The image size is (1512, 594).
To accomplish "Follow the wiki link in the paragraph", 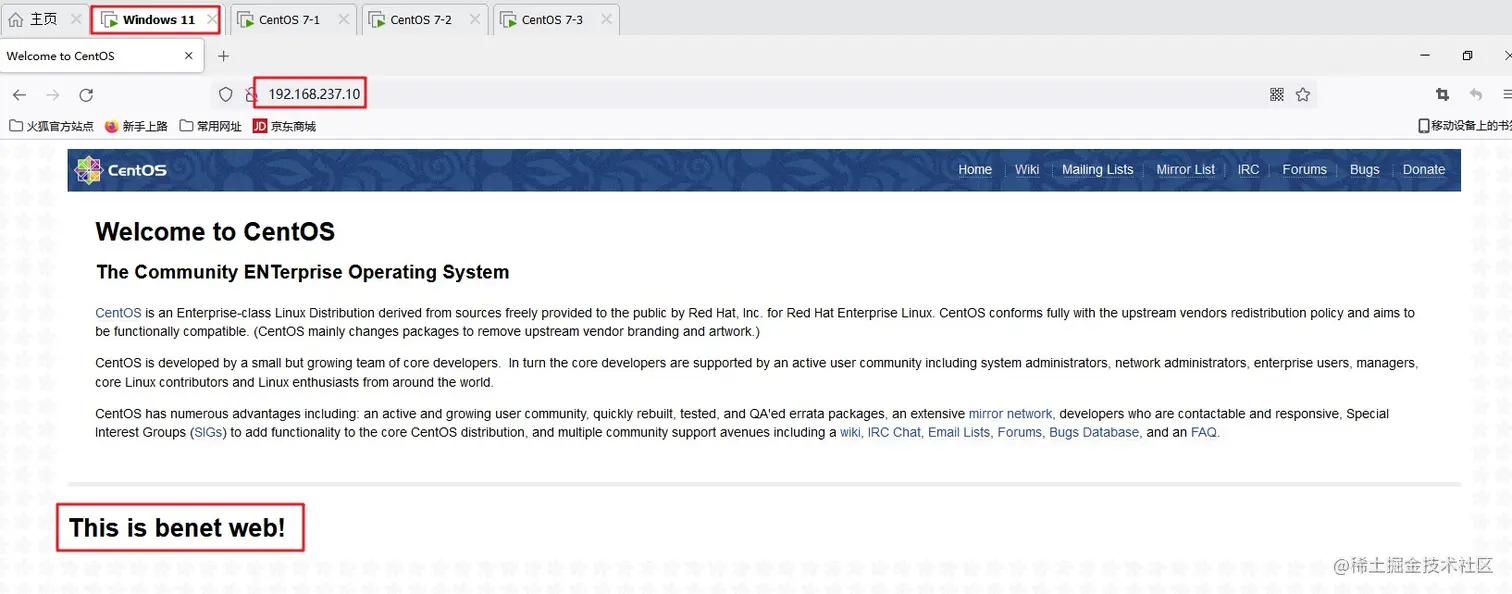I will (x=850, y=433).
